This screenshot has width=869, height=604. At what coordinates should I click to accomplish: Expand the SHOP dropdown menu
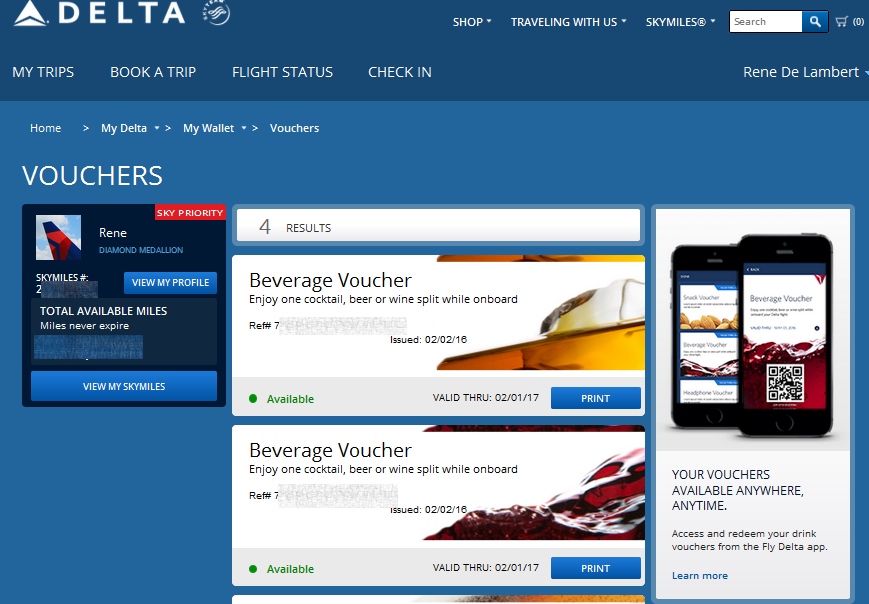coord(472,22)
